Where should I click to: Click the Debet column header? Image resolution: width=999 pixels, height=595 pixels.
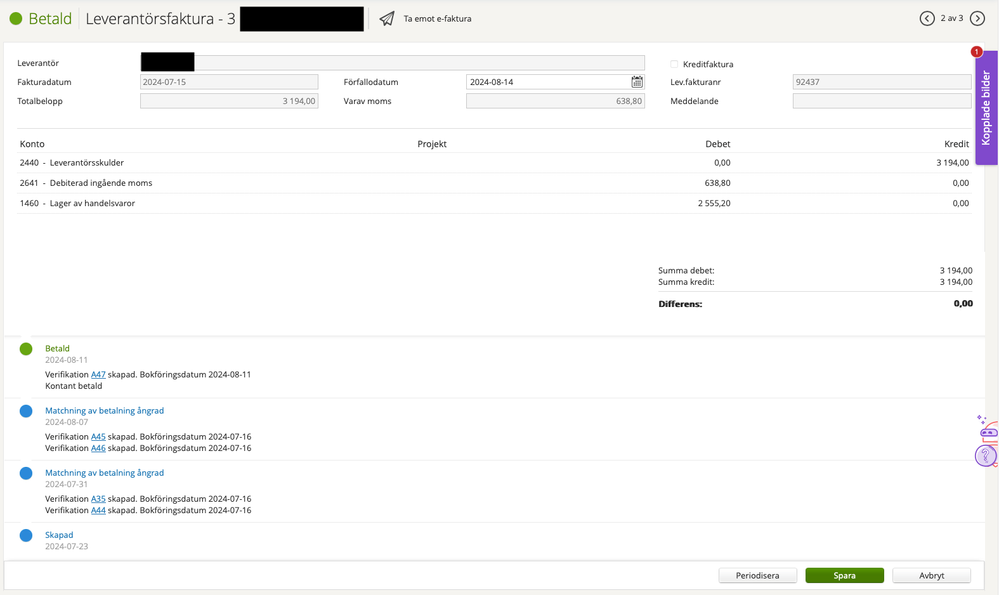(x=717, y=144)
